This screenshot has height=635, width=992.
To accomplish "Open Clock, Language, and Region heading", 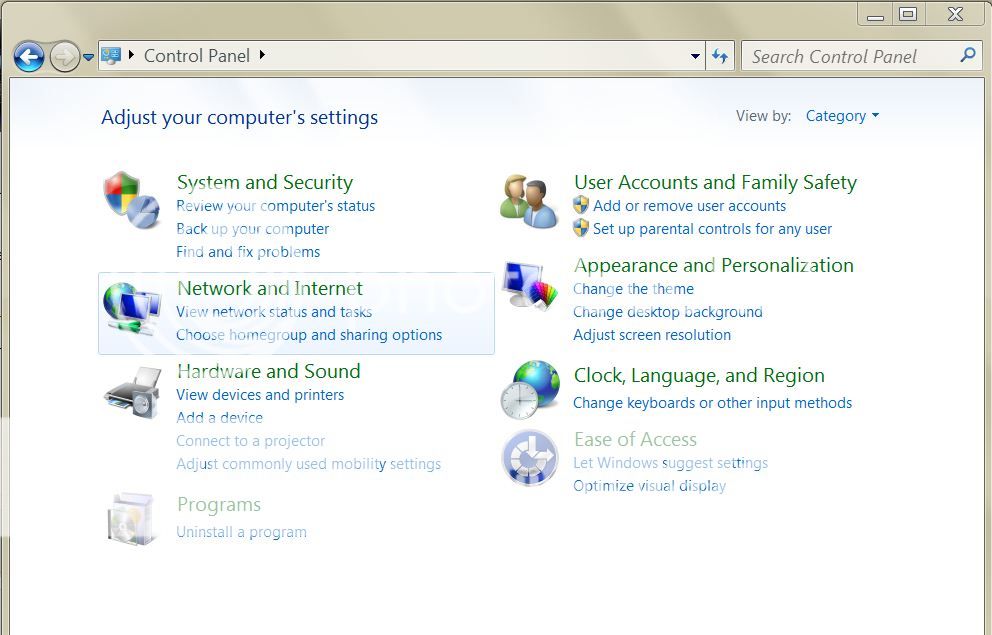I will pos(699,376).
